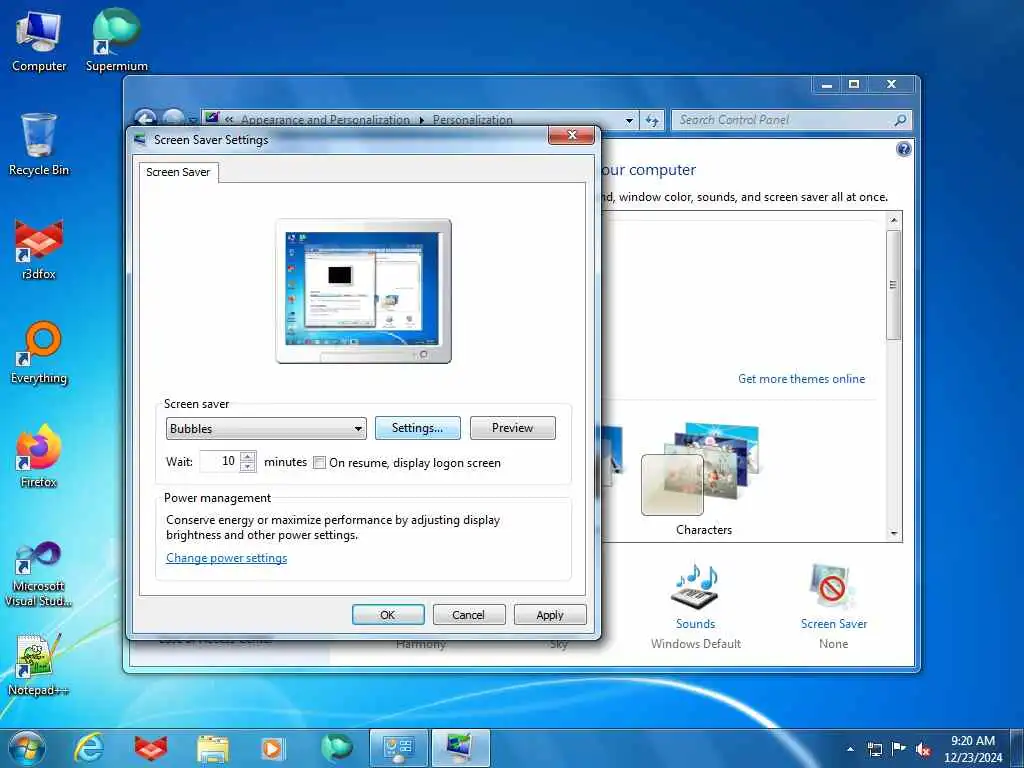Viewport: 1024px width, 768px height.
Task: Select the Recycle Bin icon
Action: (39, 144)
